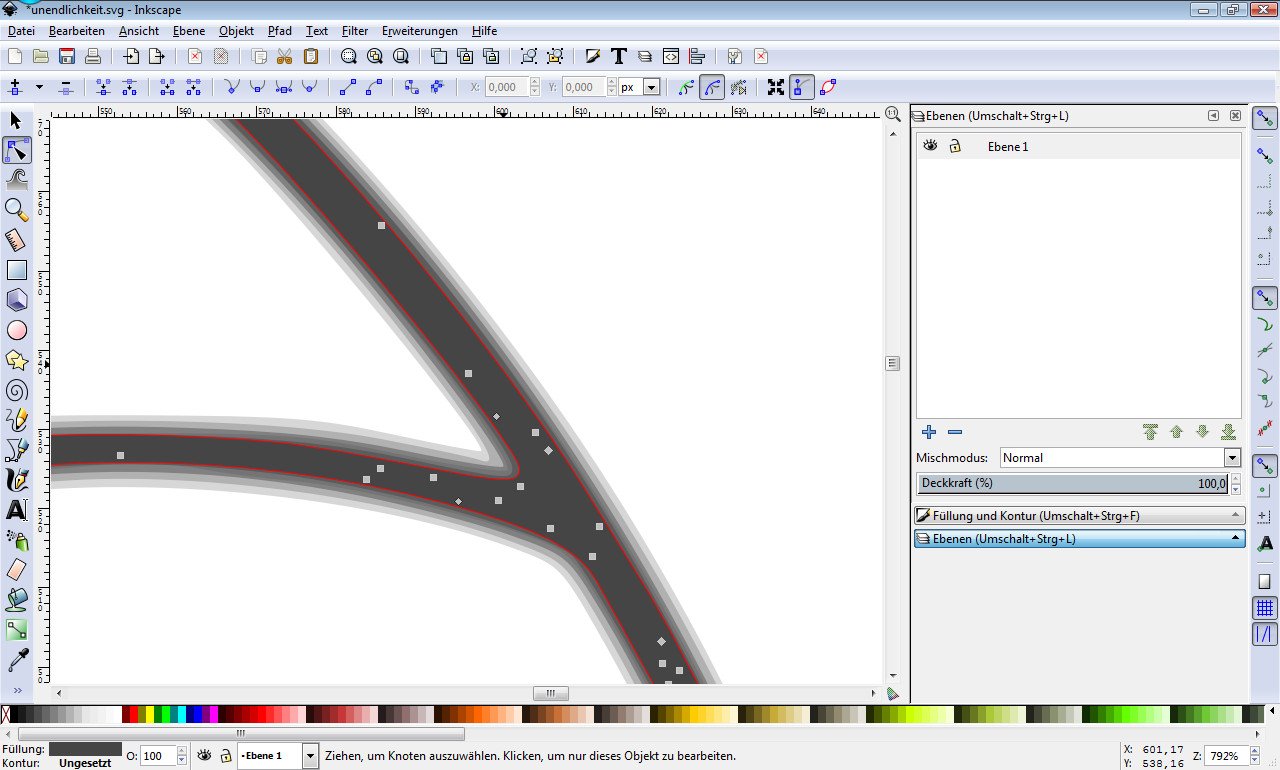Toggle visibility of layer Ebene 1

pos(930,146)
